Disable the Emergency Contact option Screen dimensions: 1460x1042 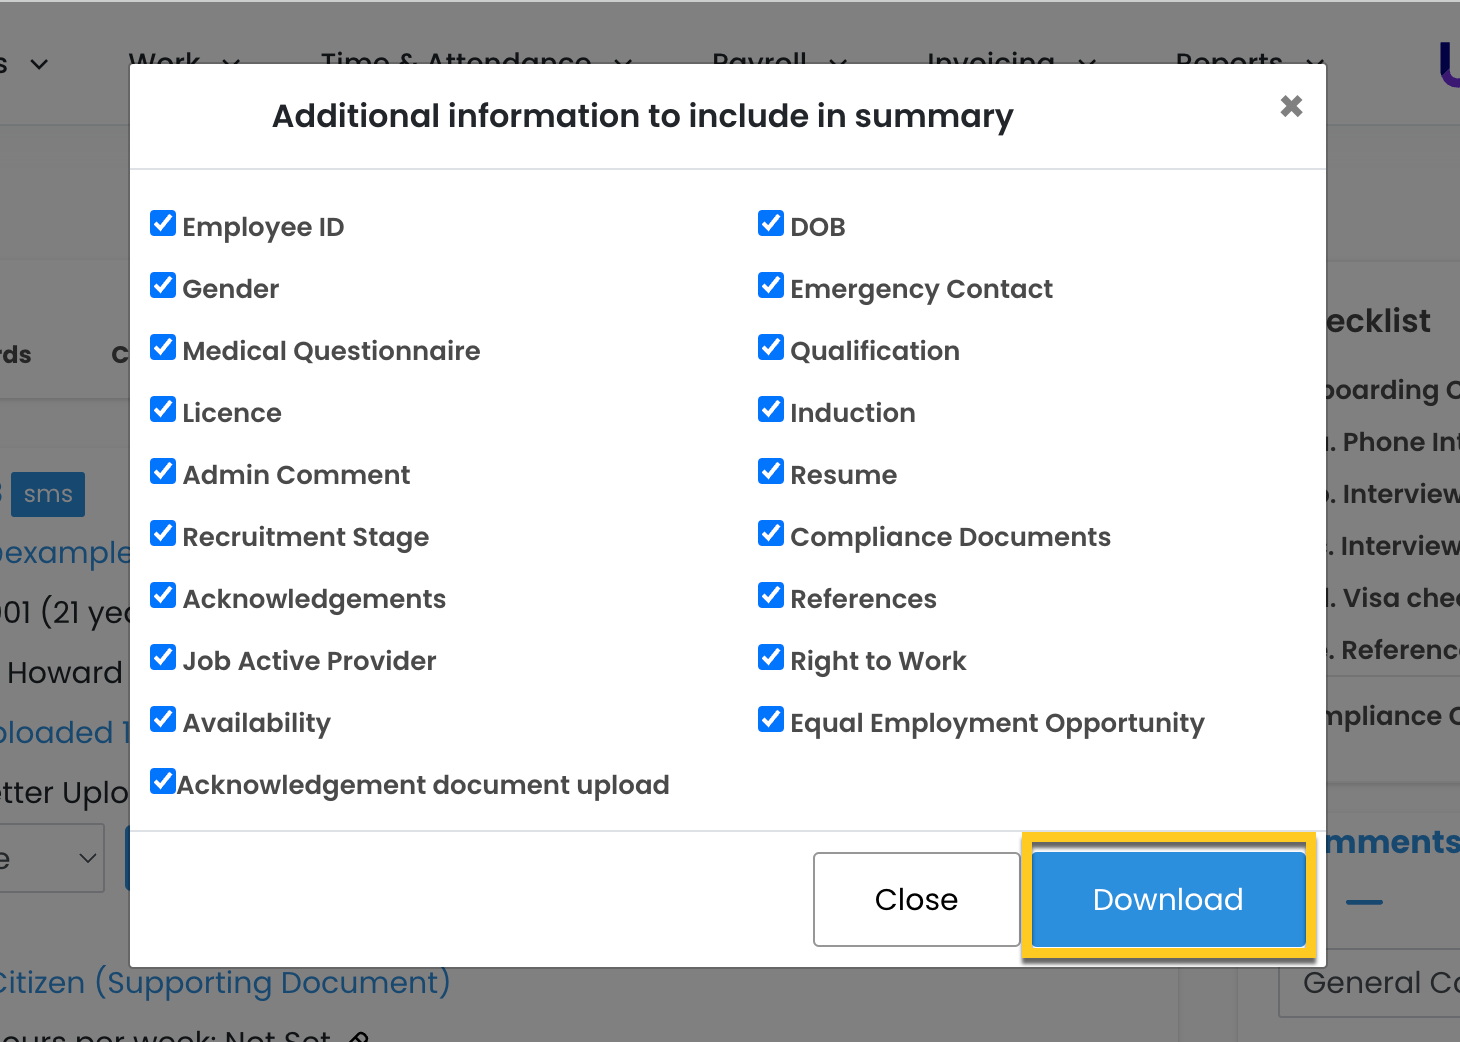[771, 286]
